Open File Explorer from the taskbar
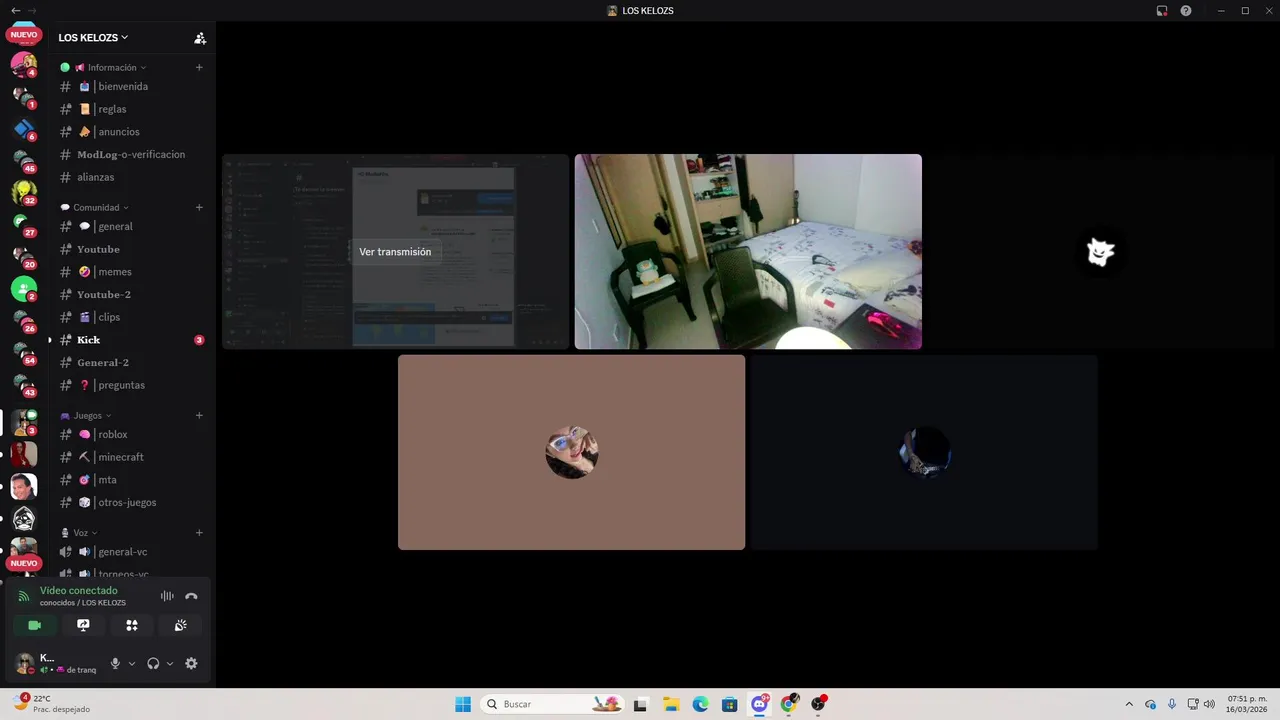The image size is (1280, 720). tap(671, 704)
